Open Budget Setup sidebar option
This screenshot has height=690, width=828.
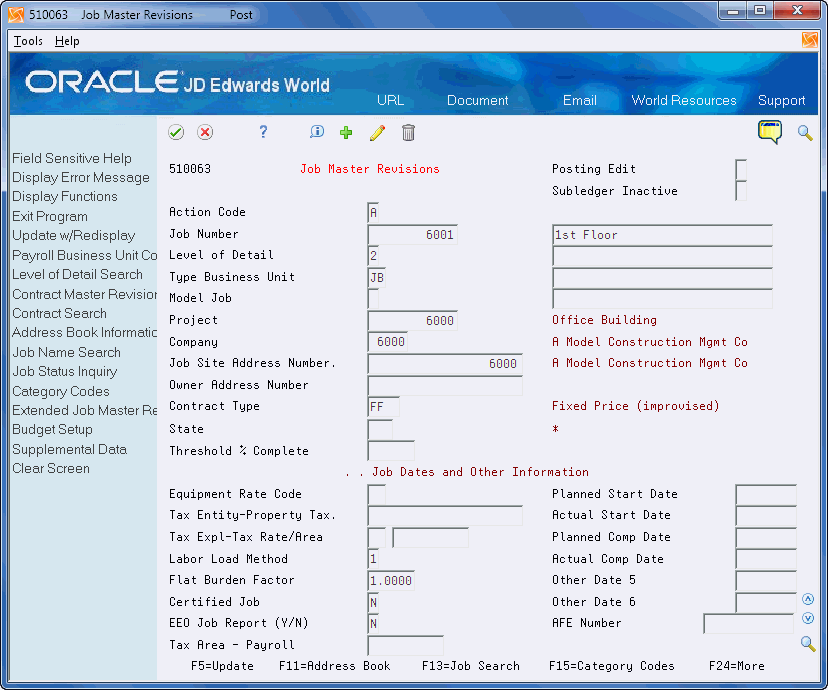pos(53,430)
